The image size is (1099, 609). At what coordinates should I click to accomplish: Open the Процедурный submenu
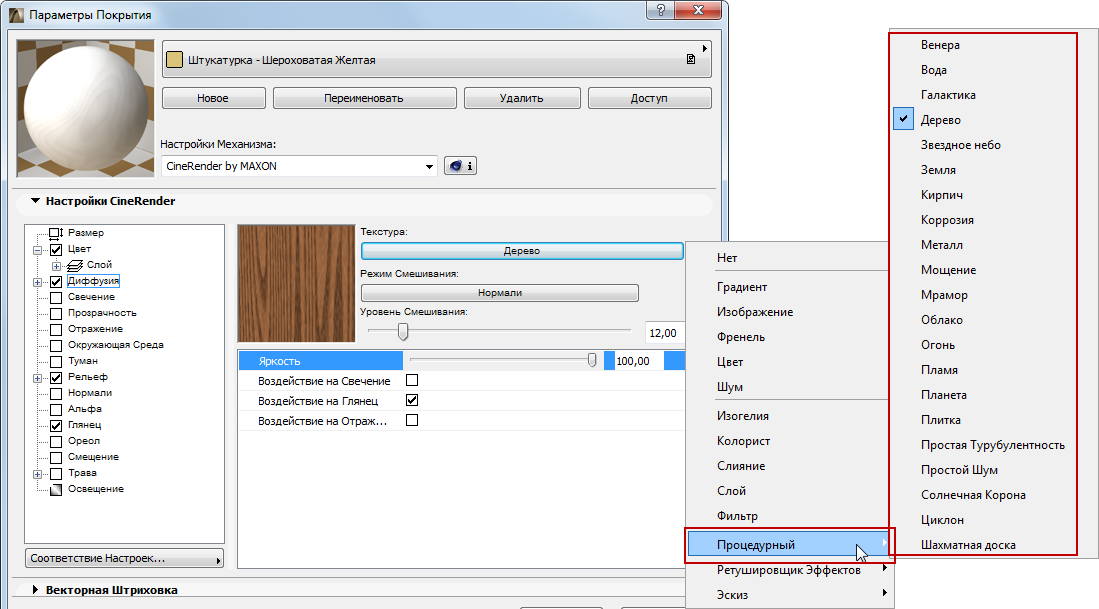[789, 545]
